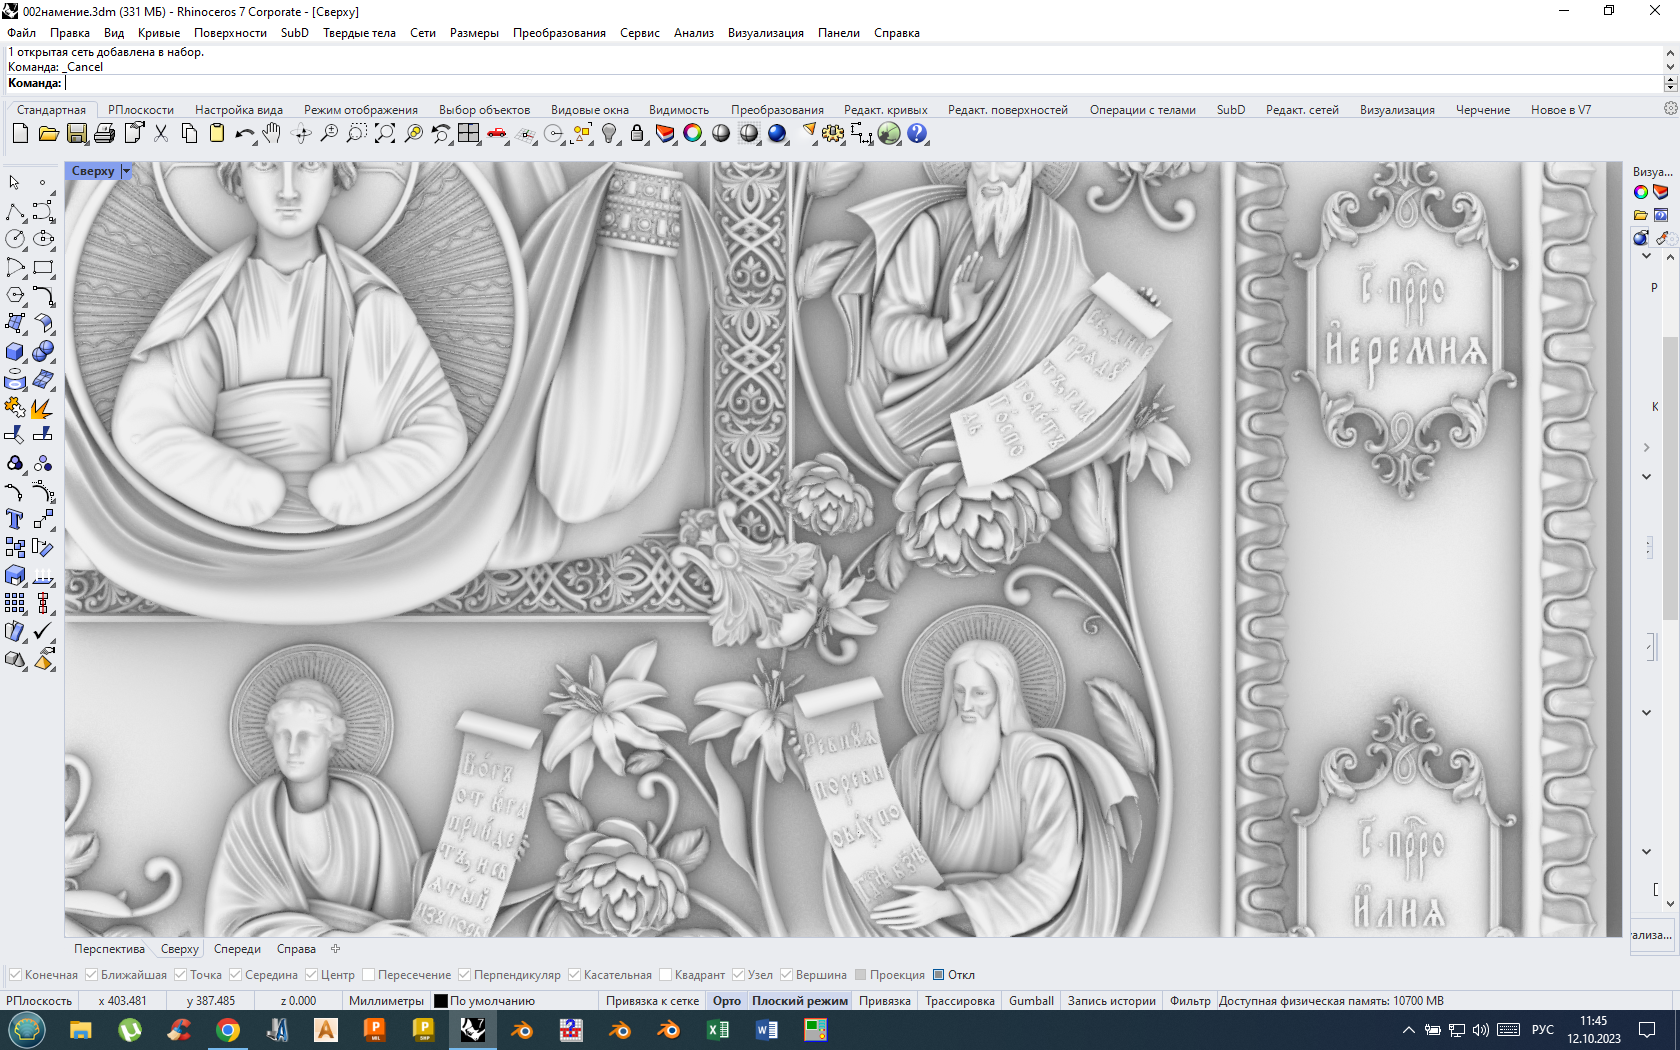Toggle the Середина osnap checkbox
1680x1050 pixels.
click(x=235, y=975)
